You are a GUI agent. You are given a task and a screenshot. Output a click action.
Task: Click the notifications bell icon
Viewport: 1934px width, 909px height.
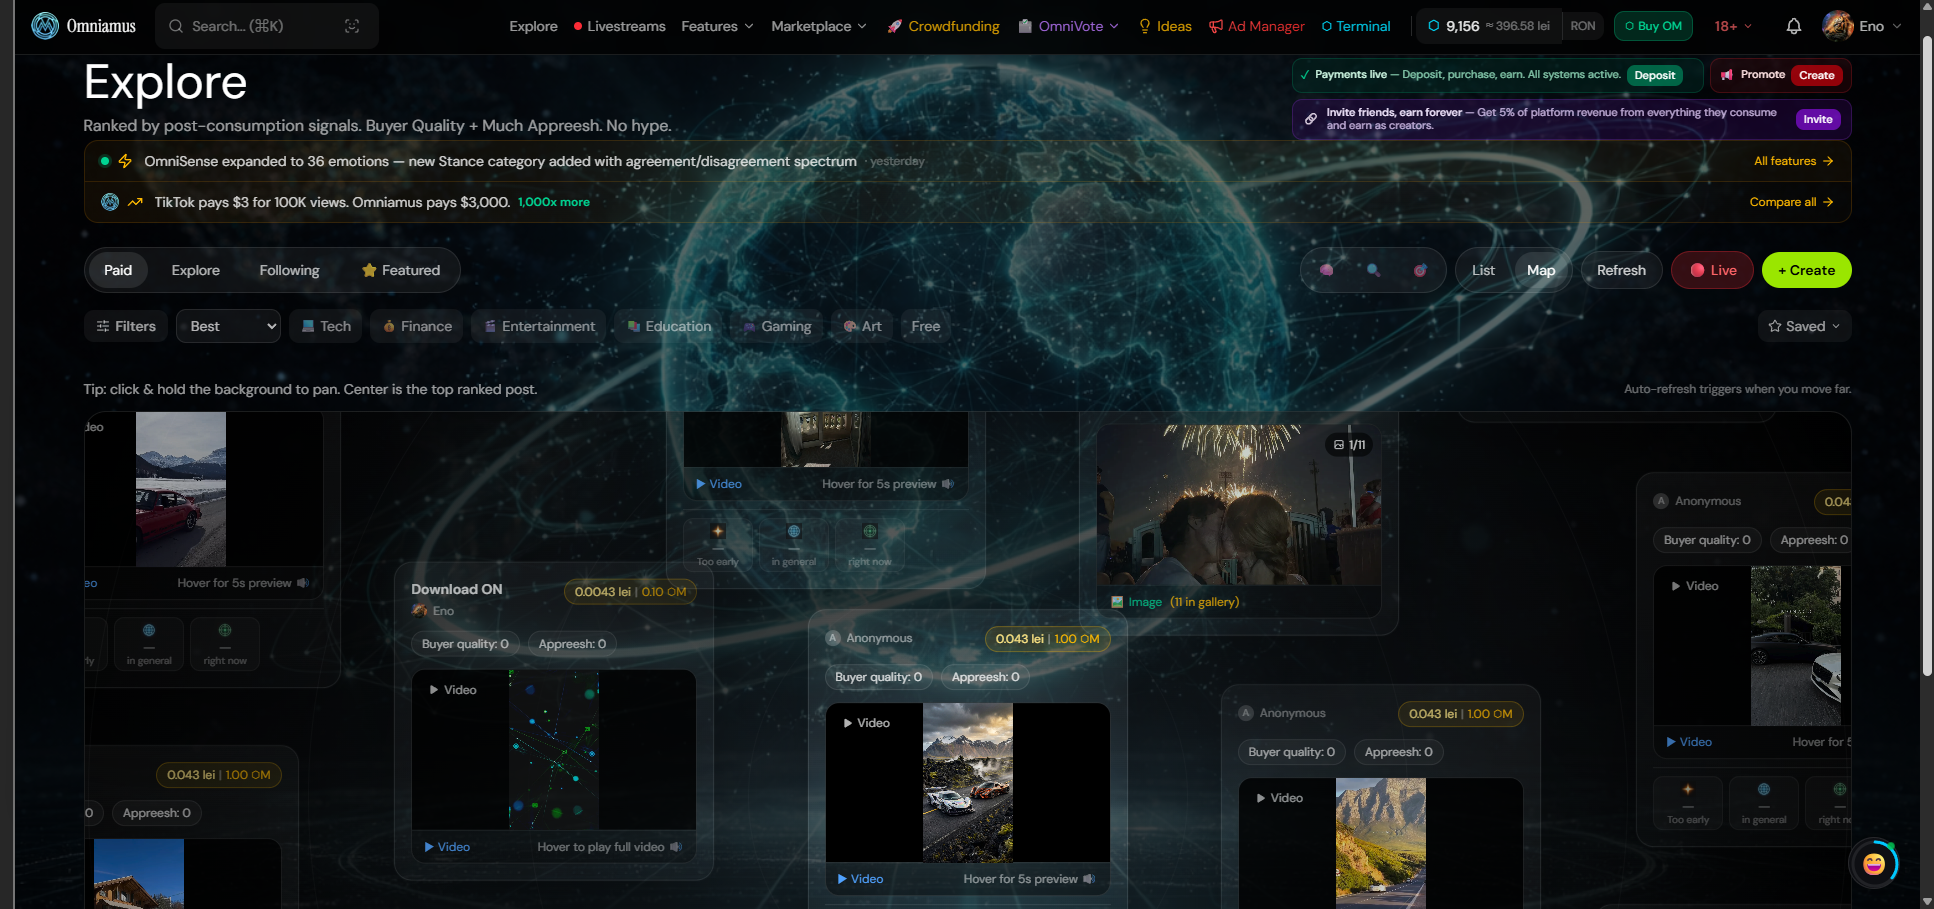(x=1793, y=26)
